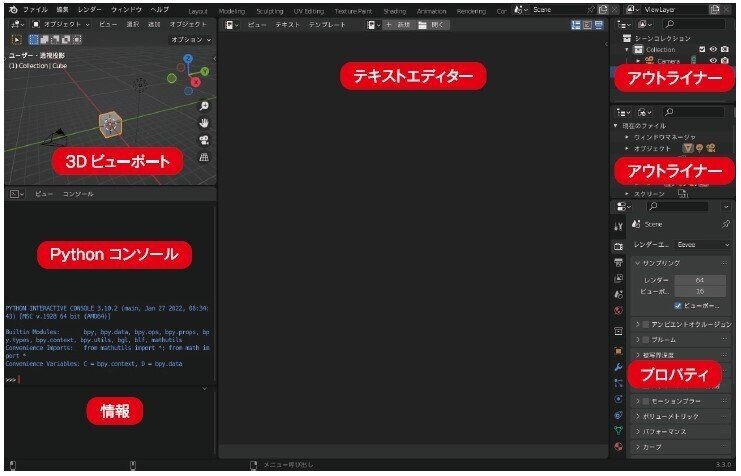The height and width of the screenshot is (476, 741).
Task: Collapse the Collection tree in outliner
Action: point(627,50)
